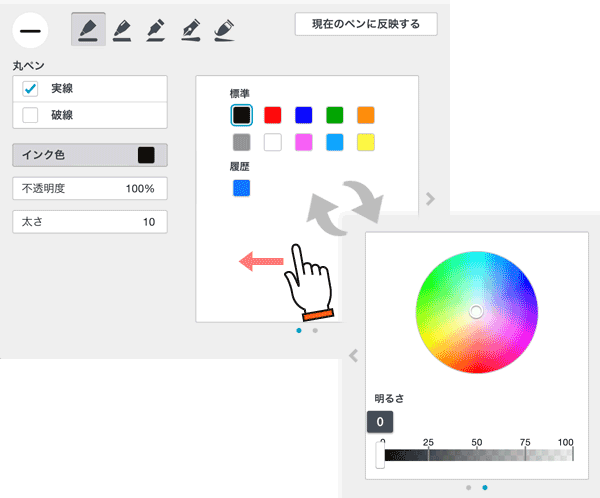The height and width of the screenshot is (498, 600).
Task: Pick the white standard color swatch
Action: tap(272, 142)
